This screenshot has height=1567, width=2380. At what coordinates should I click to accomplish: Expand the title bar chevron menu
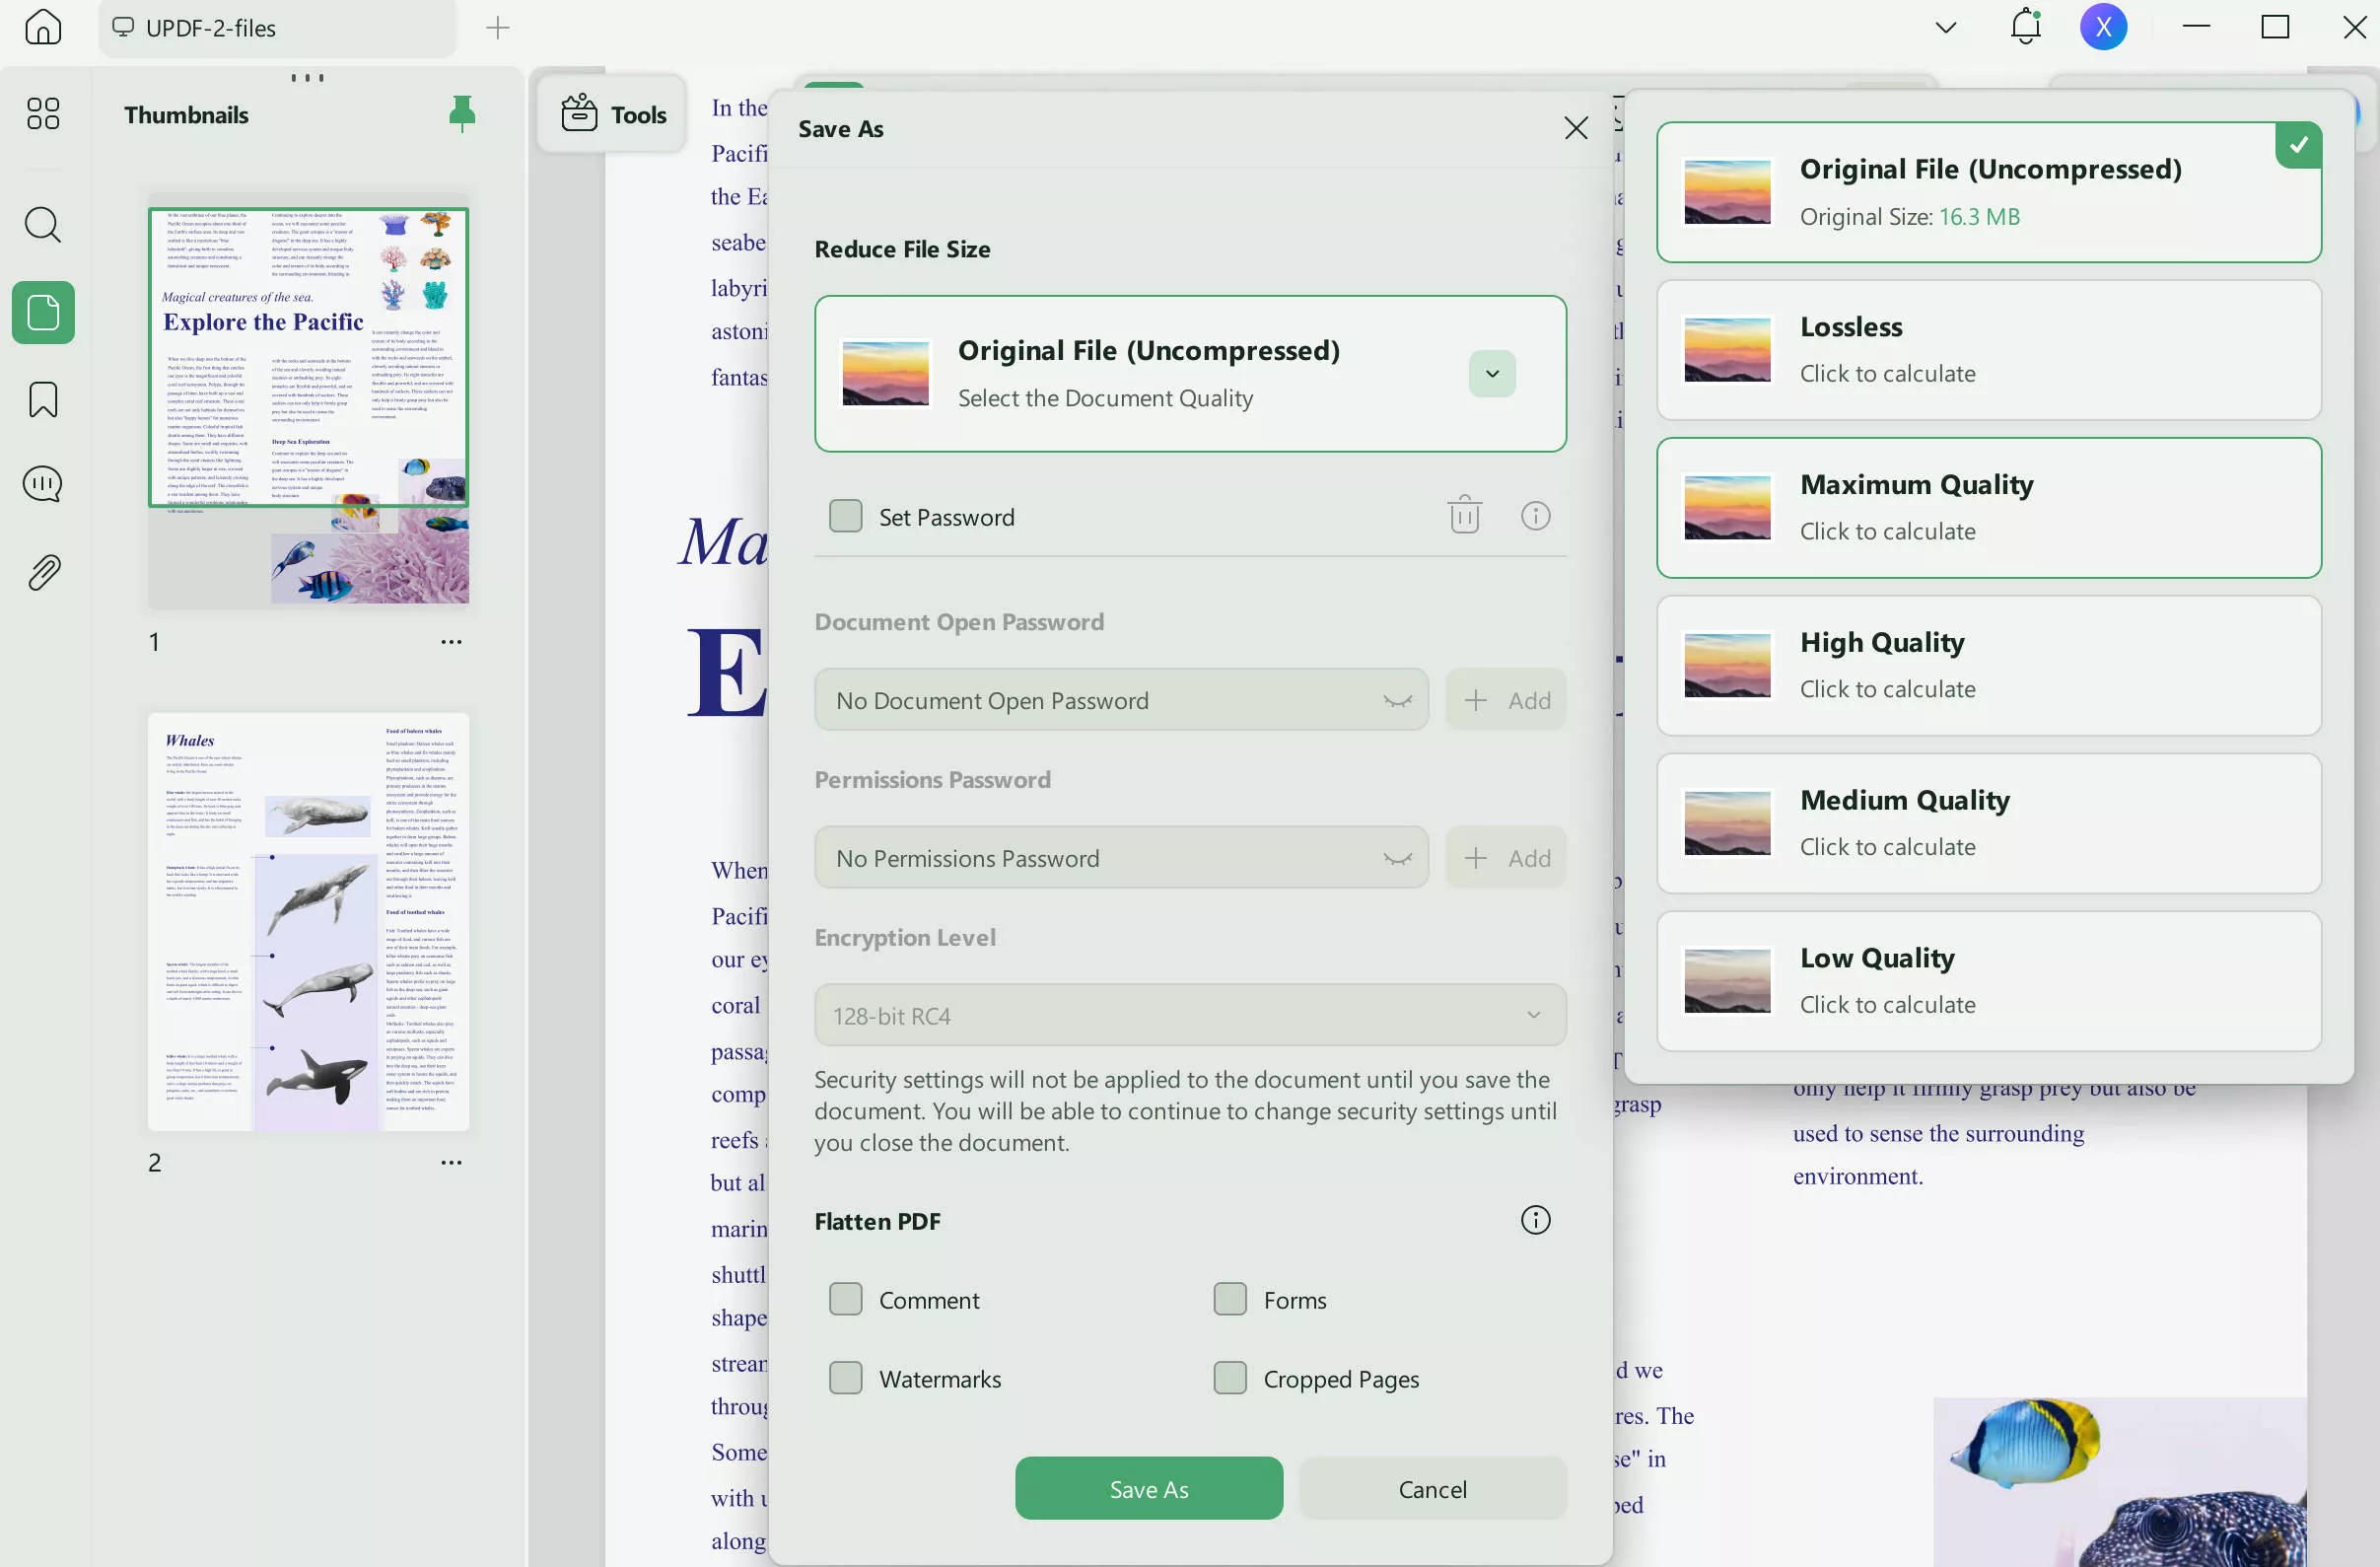[1945, 27]
